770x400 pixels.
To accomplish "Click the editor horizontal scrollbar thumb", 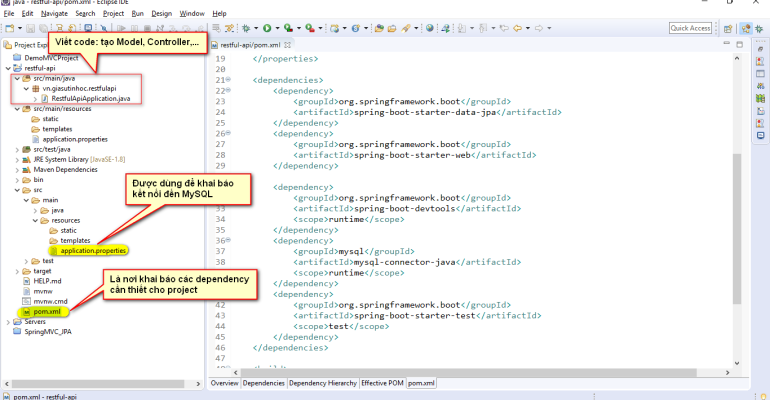I will point(468,373).
